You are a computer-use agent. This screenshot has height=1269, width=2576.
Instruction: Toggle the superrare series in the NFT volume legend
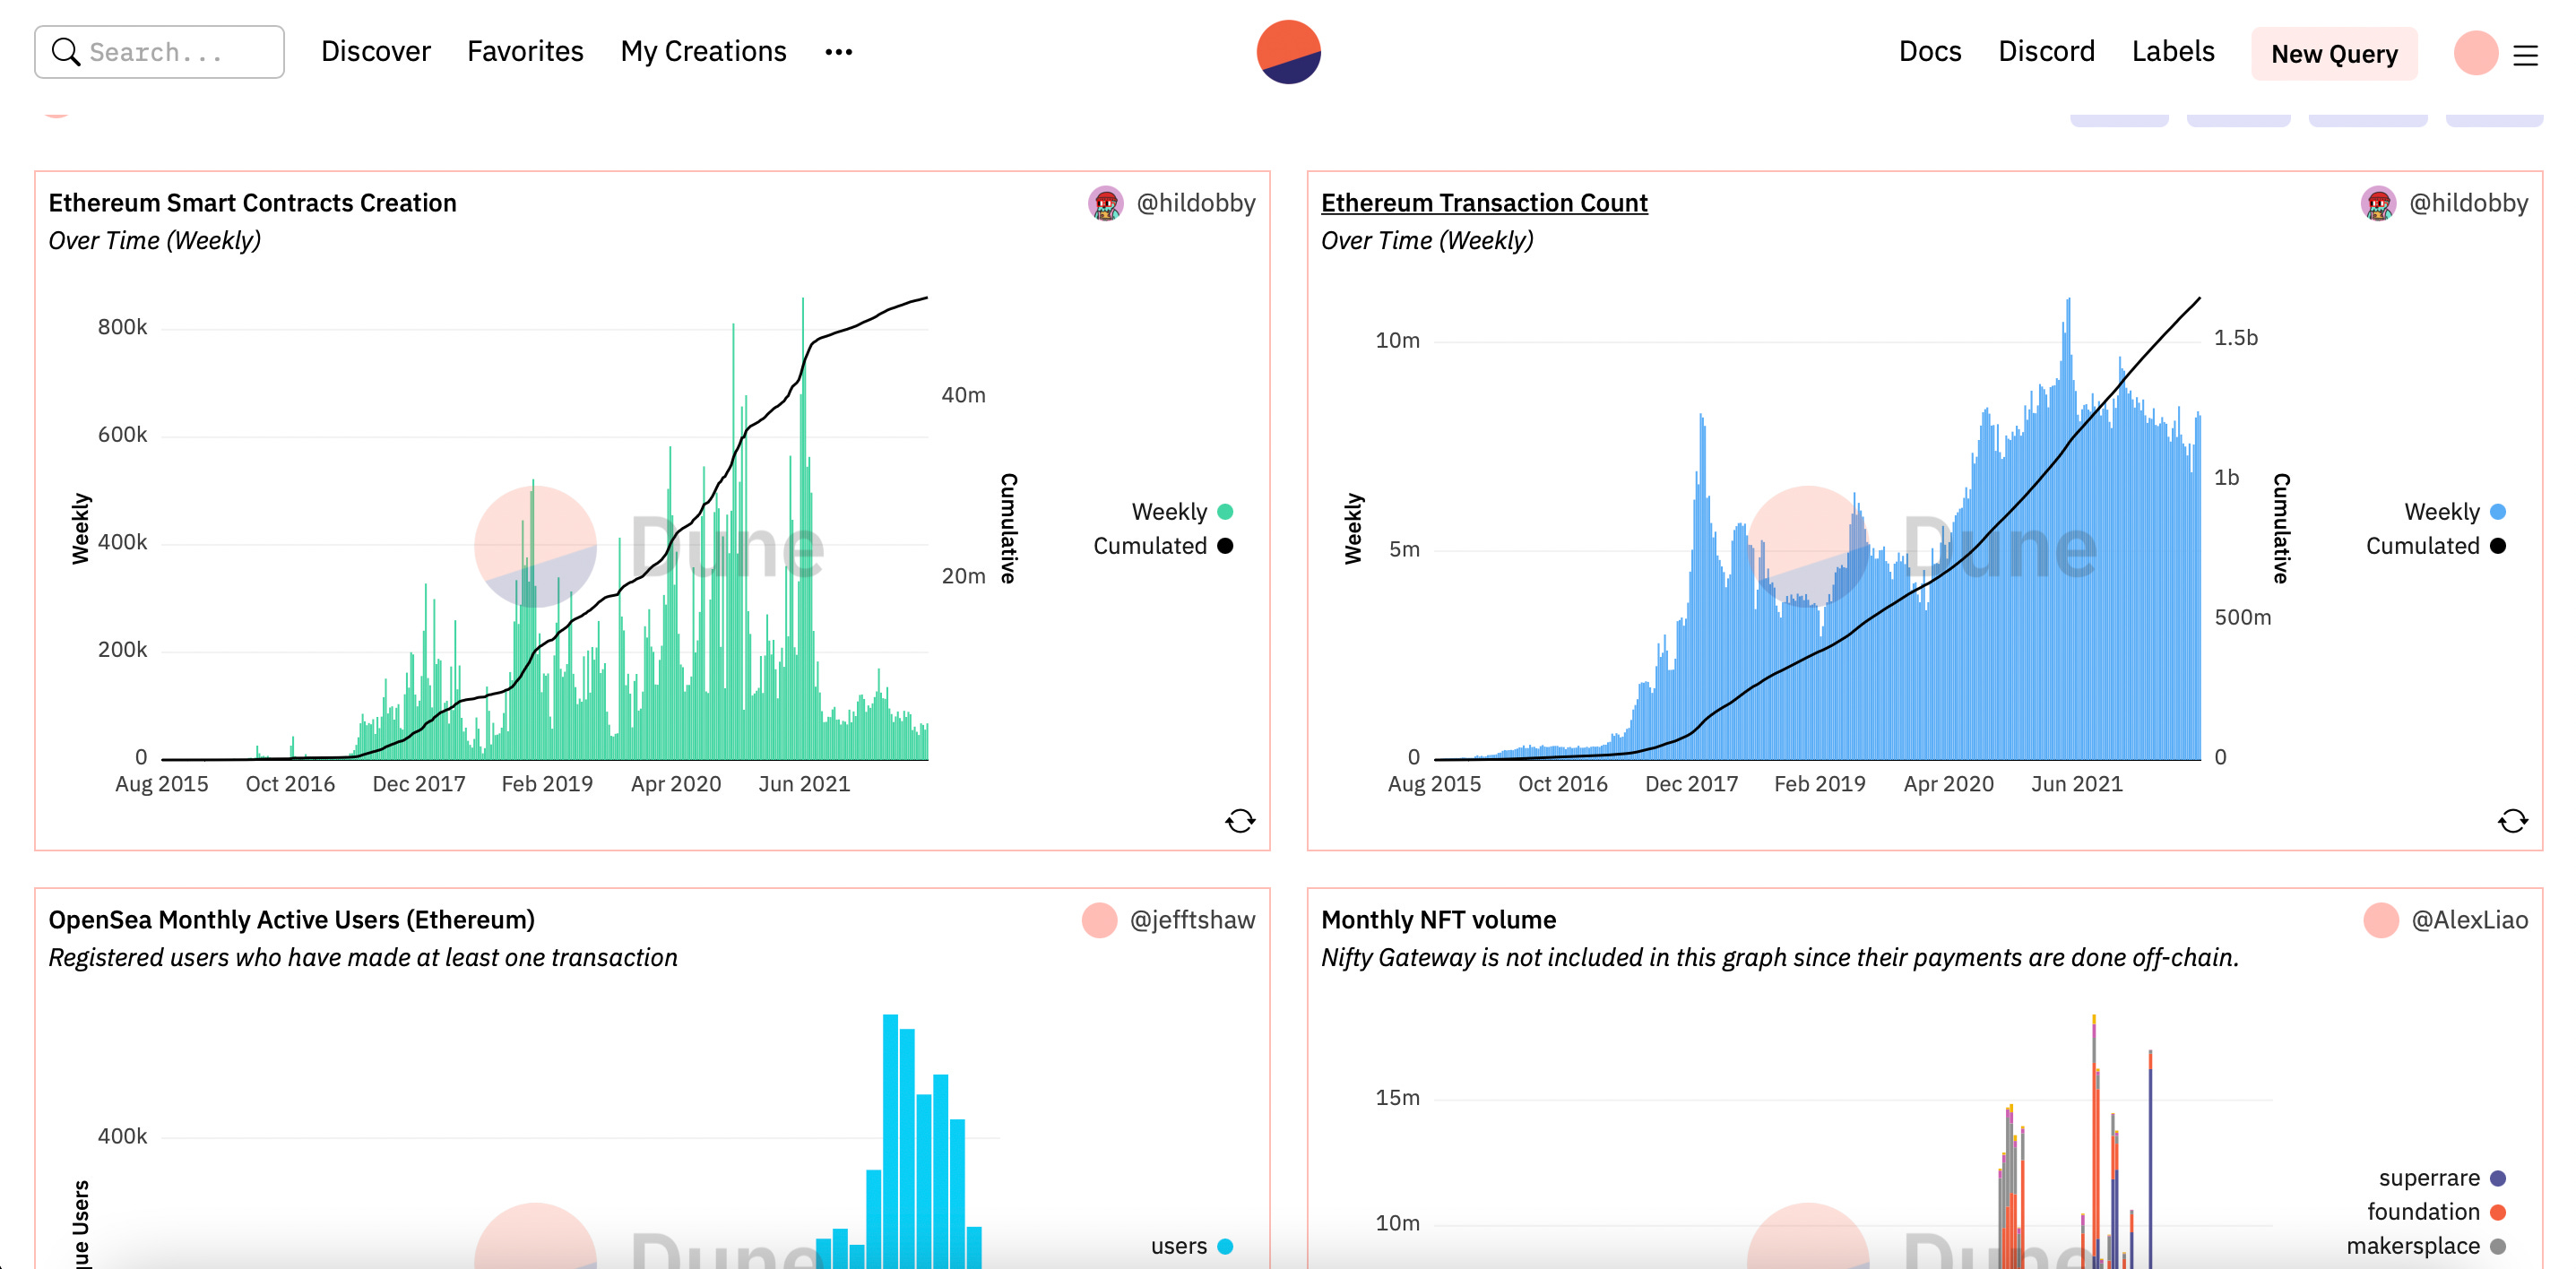[x=2428, y=1178]
